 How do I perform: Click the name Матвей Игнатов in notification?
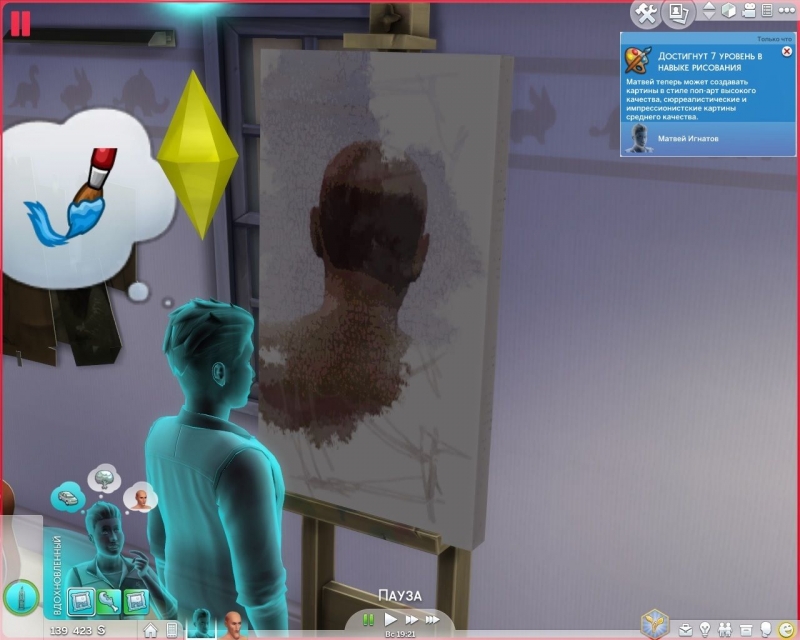coord(688,138)
